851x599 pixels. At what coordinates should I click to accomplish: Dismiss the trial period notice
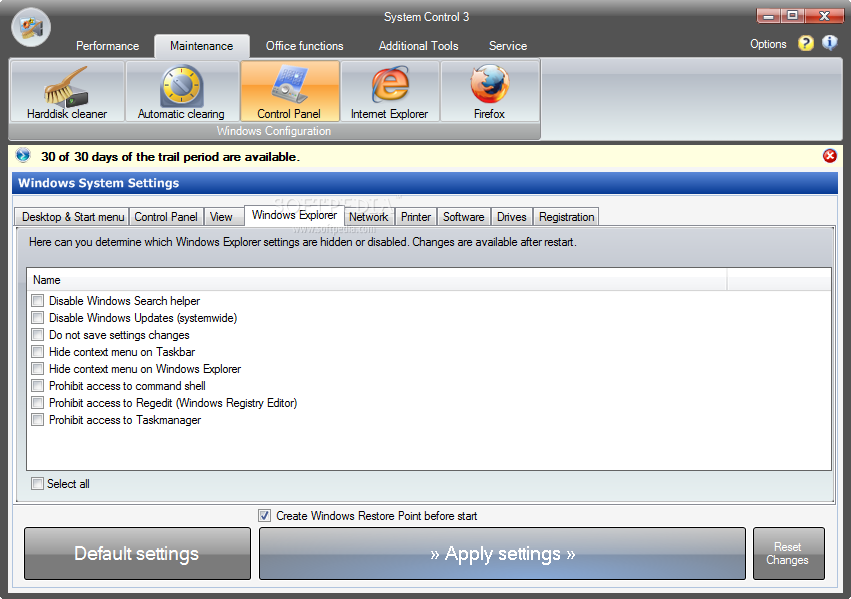coord(829,156)
